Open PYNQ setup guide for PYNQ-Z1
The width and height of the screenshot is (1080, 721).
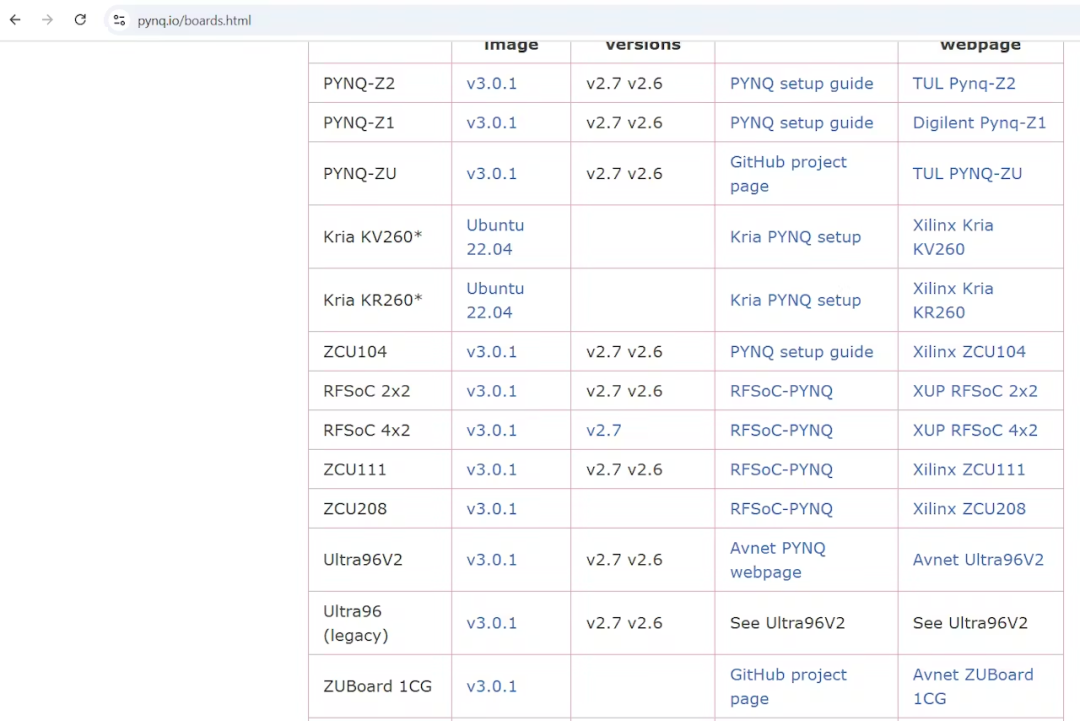801,123
